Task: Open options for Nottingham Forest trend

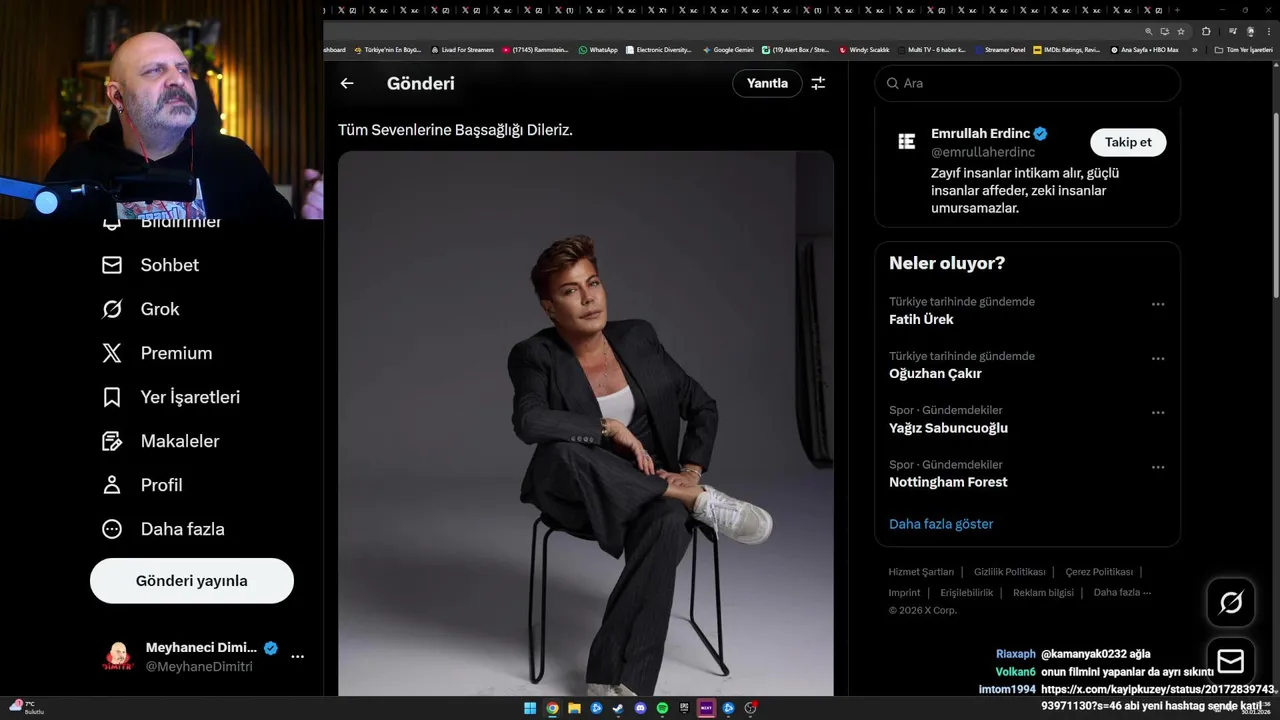Action: pos(1158,467)
